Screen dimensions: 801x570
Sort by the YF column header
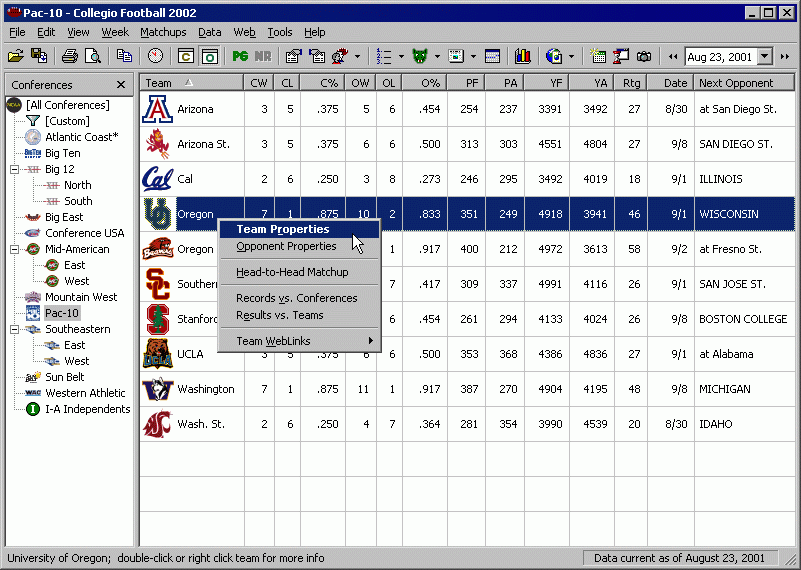(546, 83)
